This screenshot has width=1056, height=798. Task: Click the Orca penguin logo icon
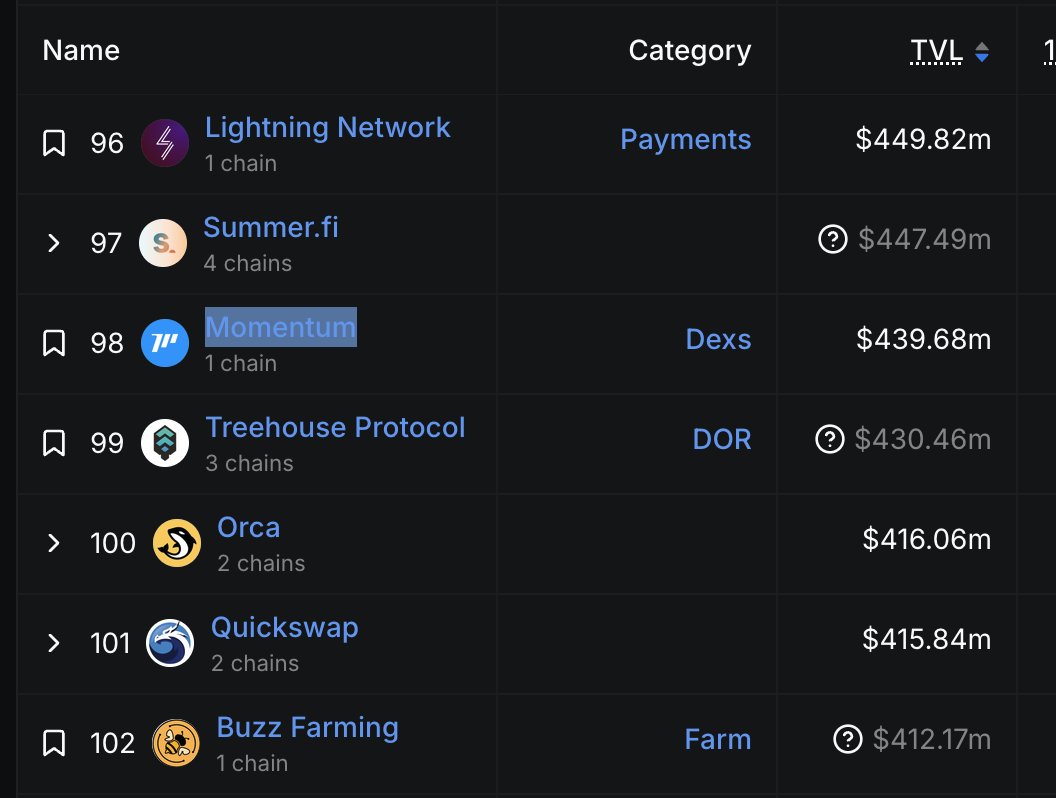(177, 543)
